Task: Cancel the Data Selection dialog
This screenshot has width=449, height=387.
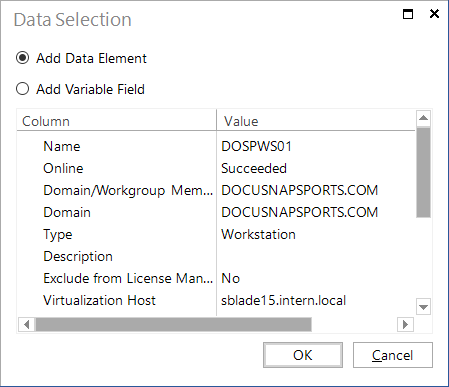Action: [393, 355]
